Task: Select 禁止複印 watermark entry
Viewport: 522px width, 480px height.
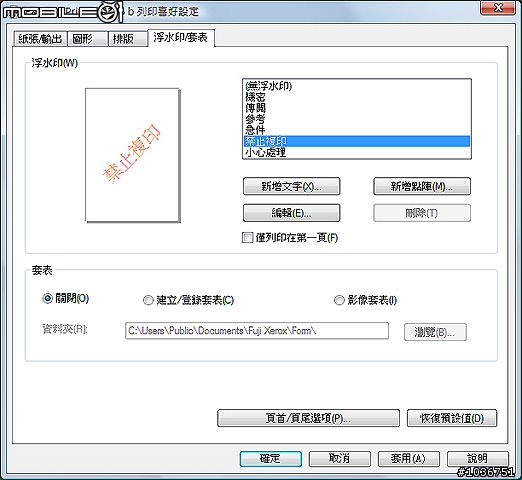Action: click(357, 141)
